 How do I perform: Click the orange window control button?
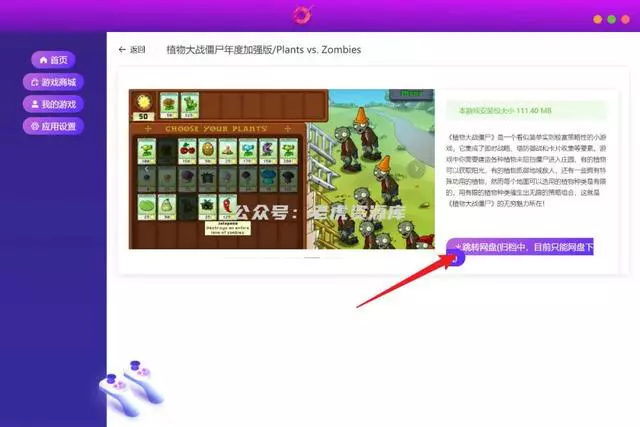pos(598,19)
